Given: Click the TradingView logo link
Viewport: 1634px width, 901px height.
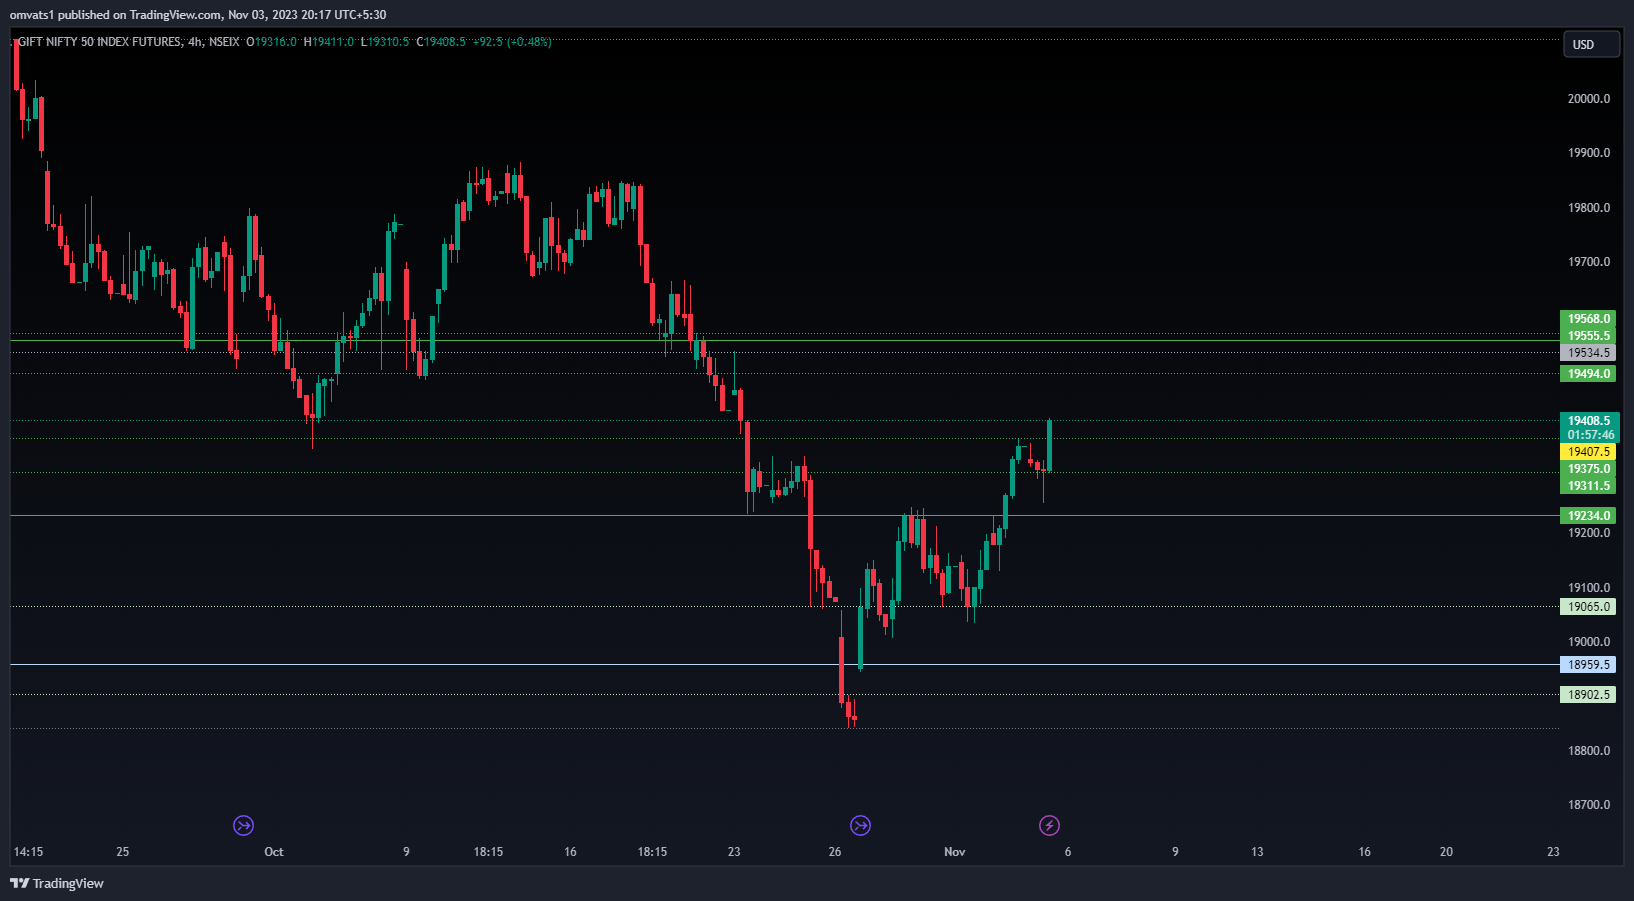Looking at the screenshot, I should 57,883.
